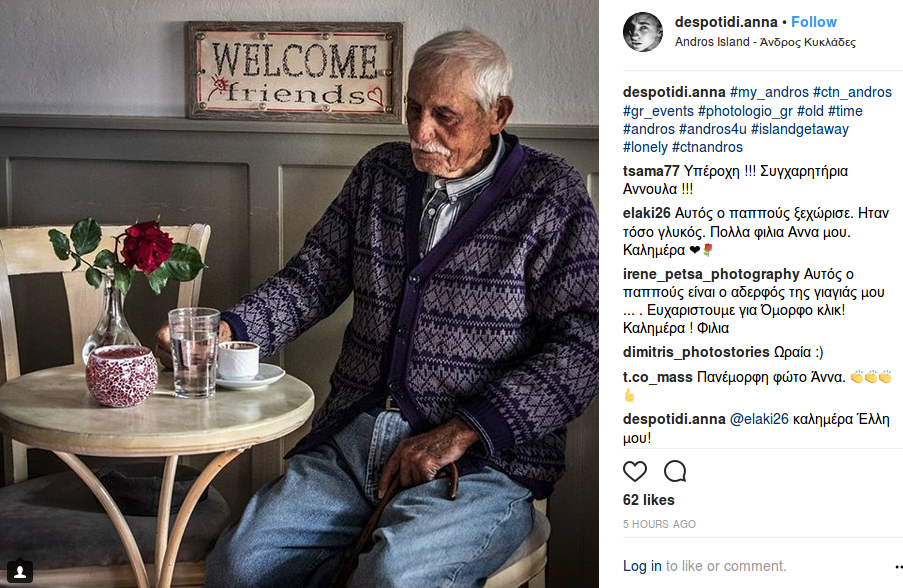Image resolution: width=903 pixels, height=588 pixels.
Task: Click the photo of the elderly man
Action: [299, 294]
